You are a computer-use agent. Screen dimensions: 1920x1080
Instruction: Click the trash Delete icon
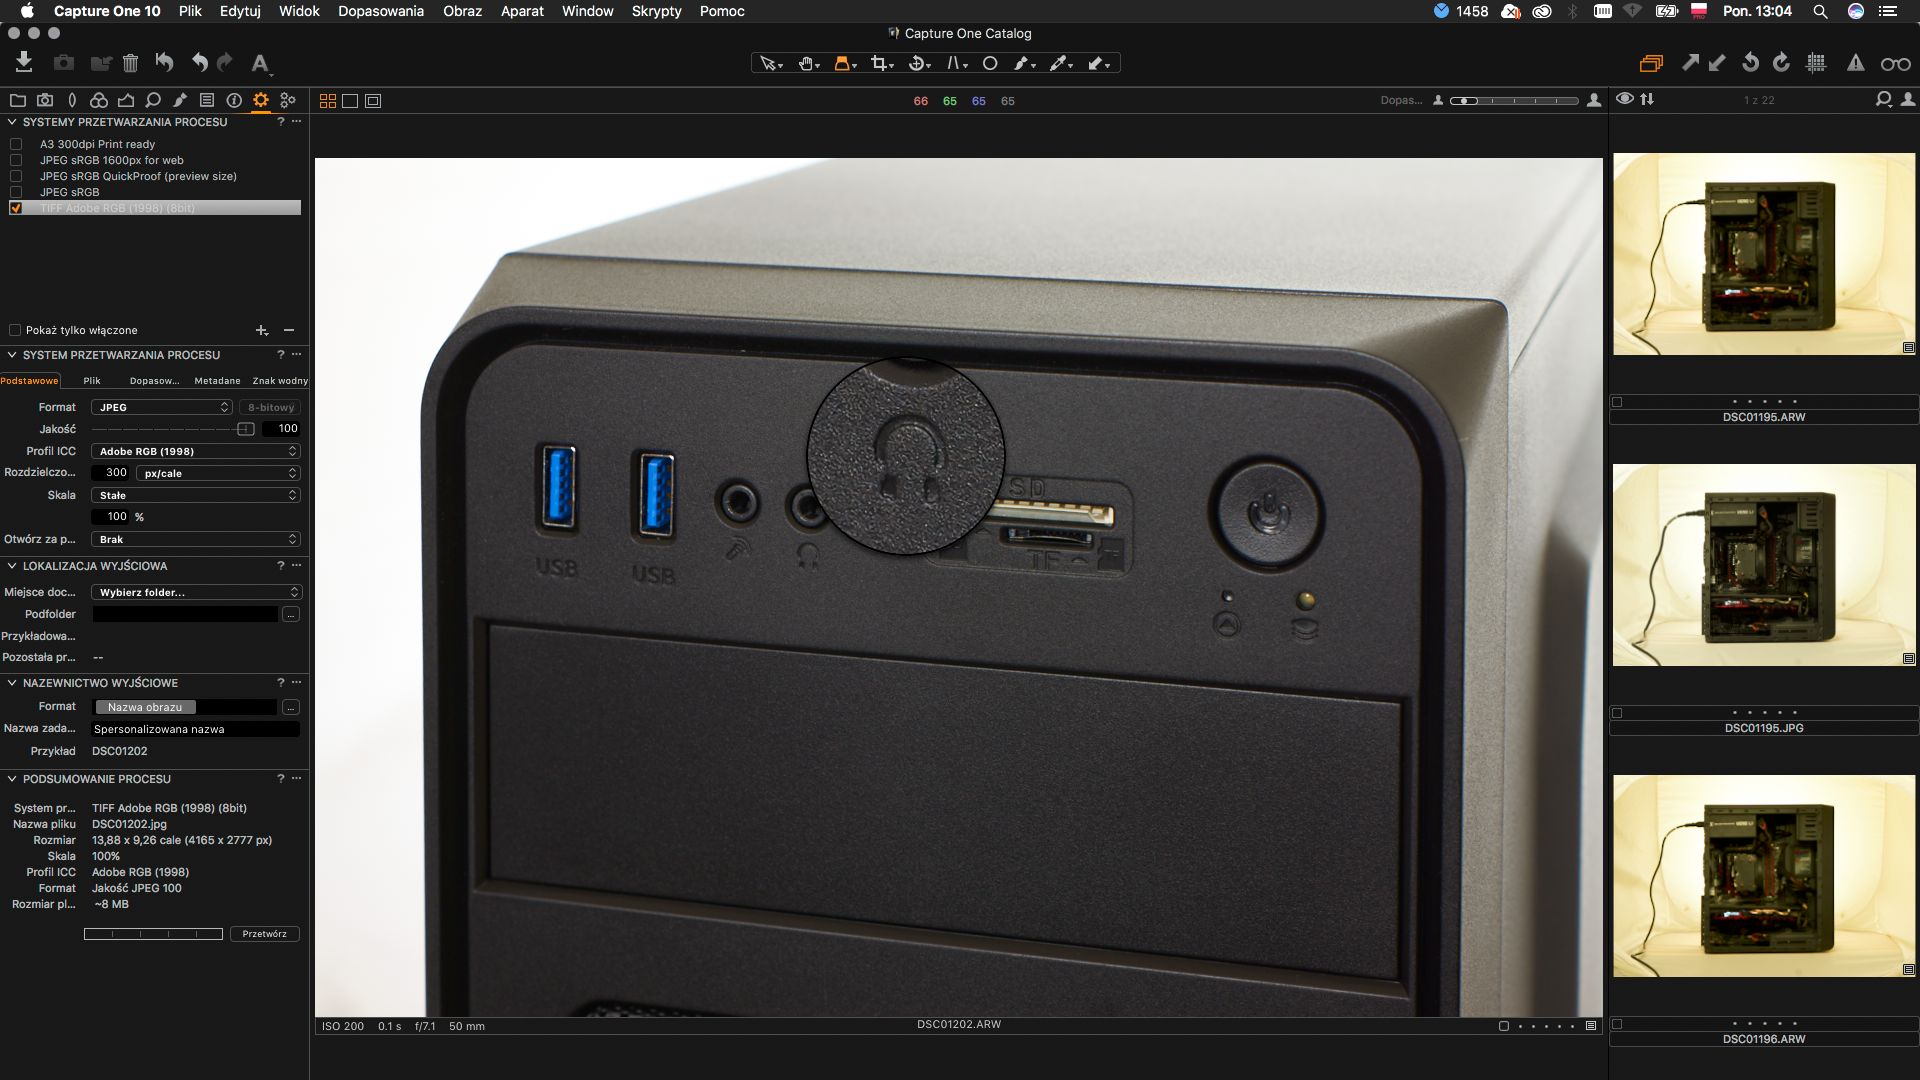pos(130,63)
